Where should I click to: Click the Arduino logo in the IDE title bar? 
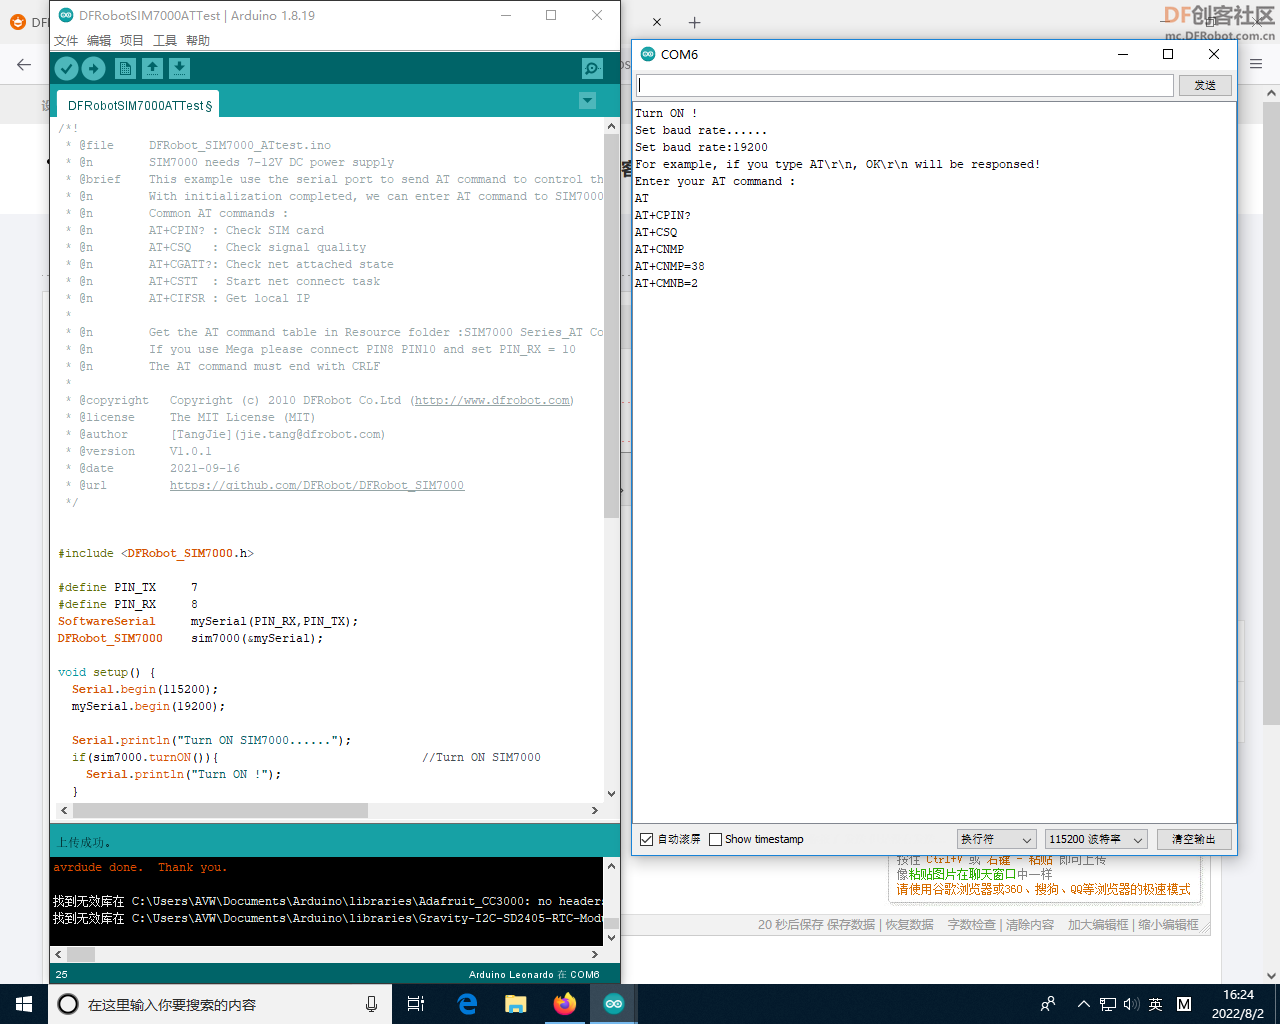click(66, 15)
